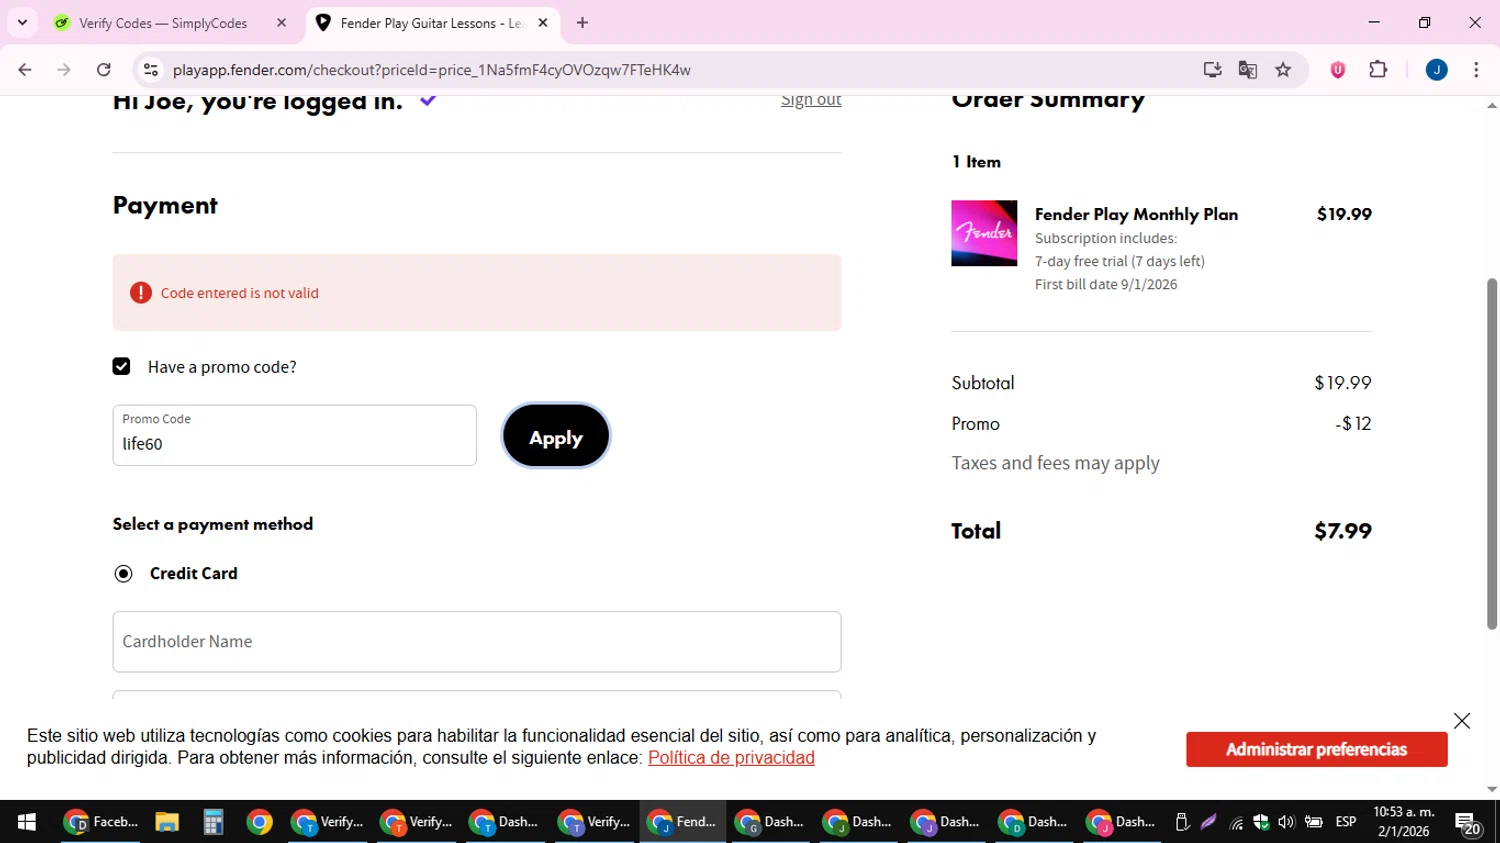This screenshot has height=843, width=1500.
Task: Click the Fender Play Monthly Plan title
Action: pos(1136,214)
